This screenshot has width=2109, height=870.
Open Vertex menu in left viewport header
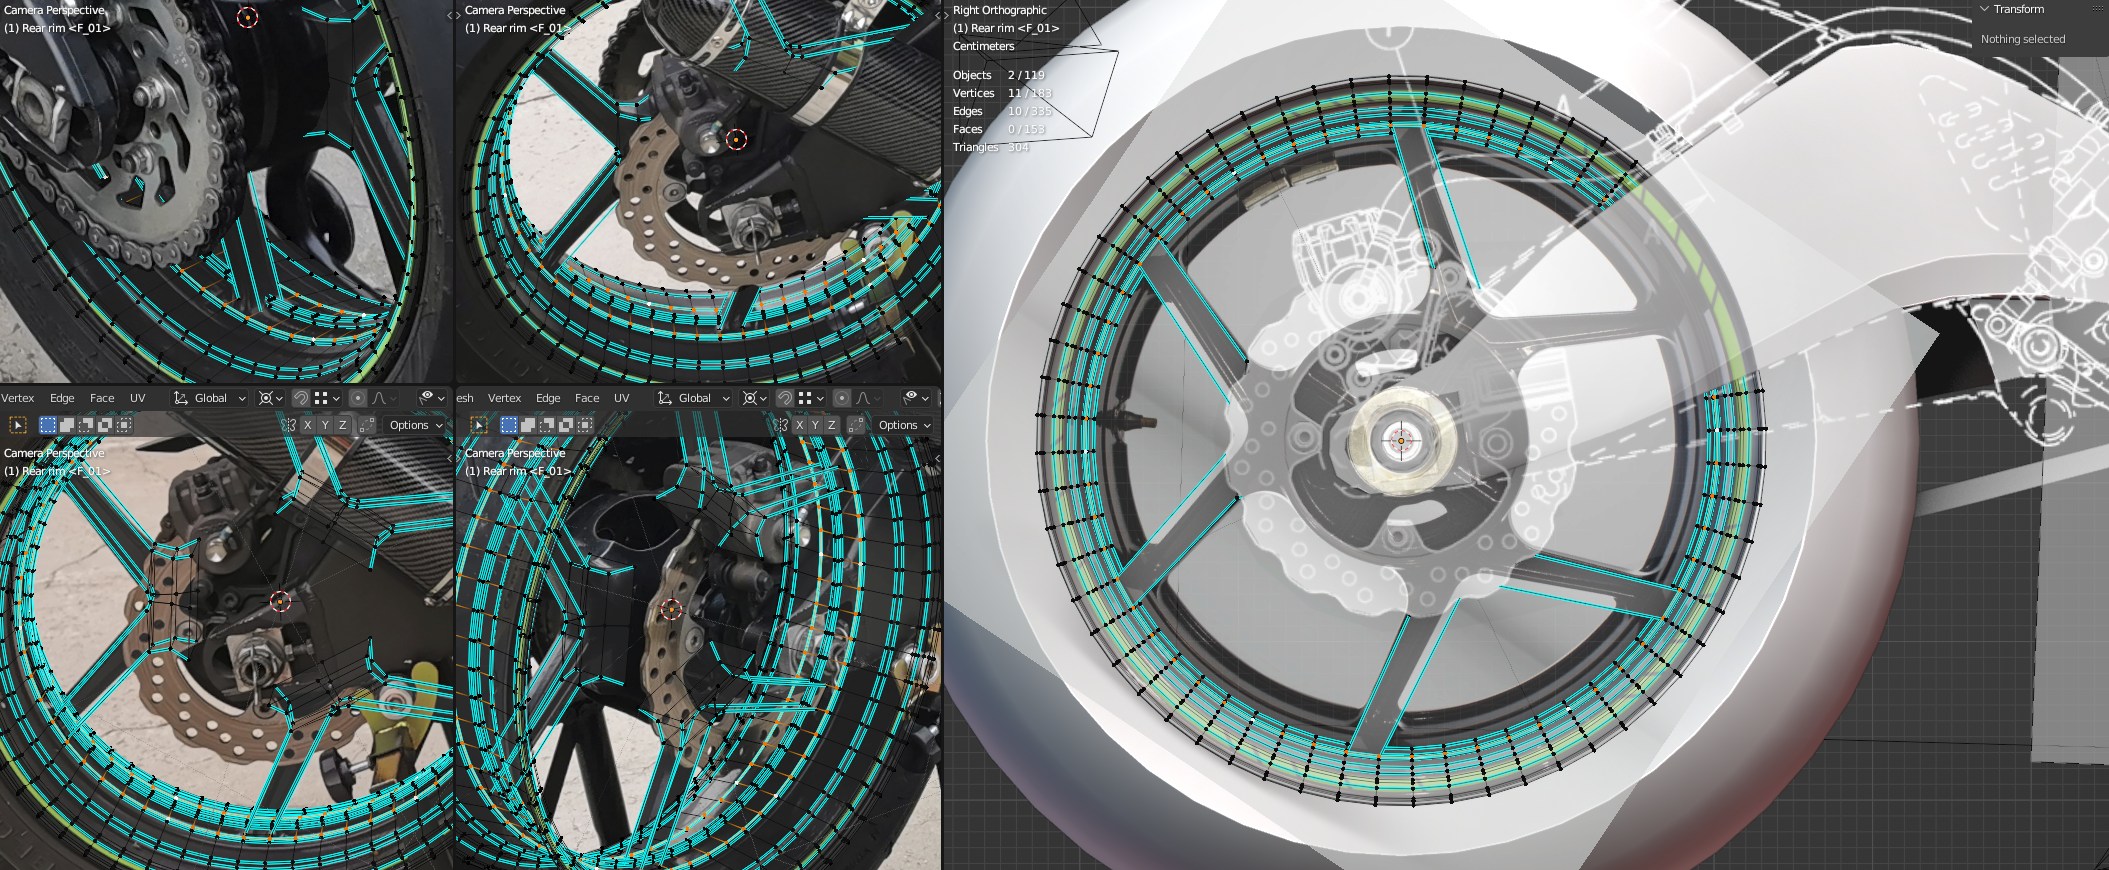tap(18, 398)
